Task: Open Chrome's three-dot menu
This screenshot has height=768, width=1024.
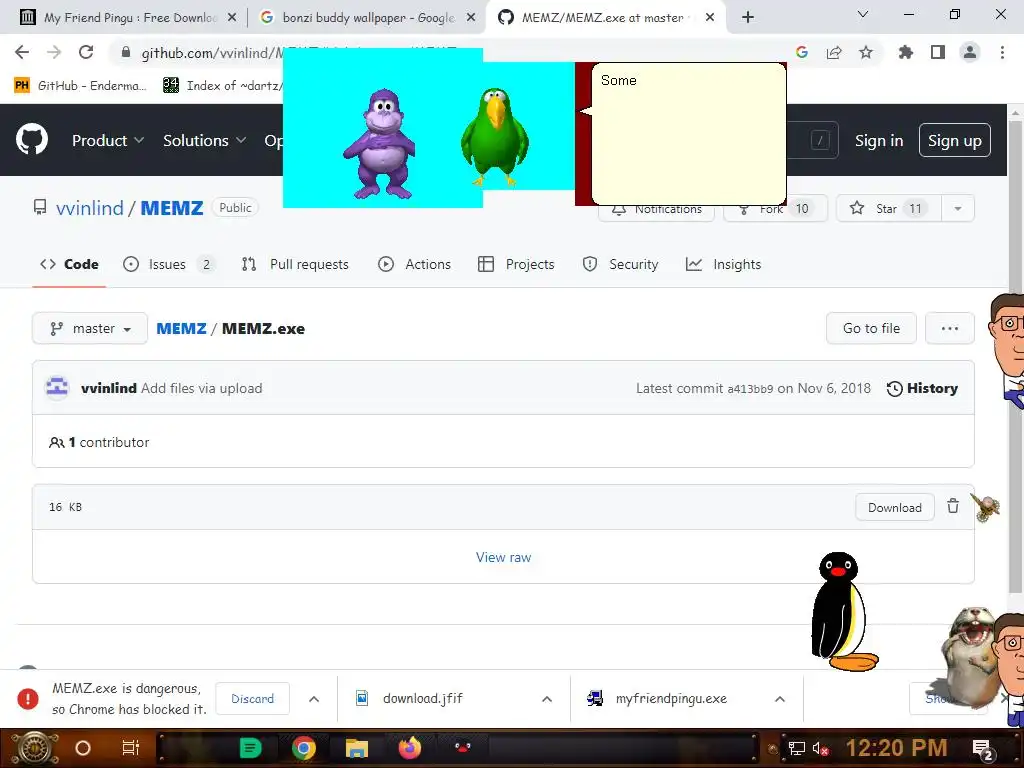Action: pyautogui.click(x=1002, y=52)
